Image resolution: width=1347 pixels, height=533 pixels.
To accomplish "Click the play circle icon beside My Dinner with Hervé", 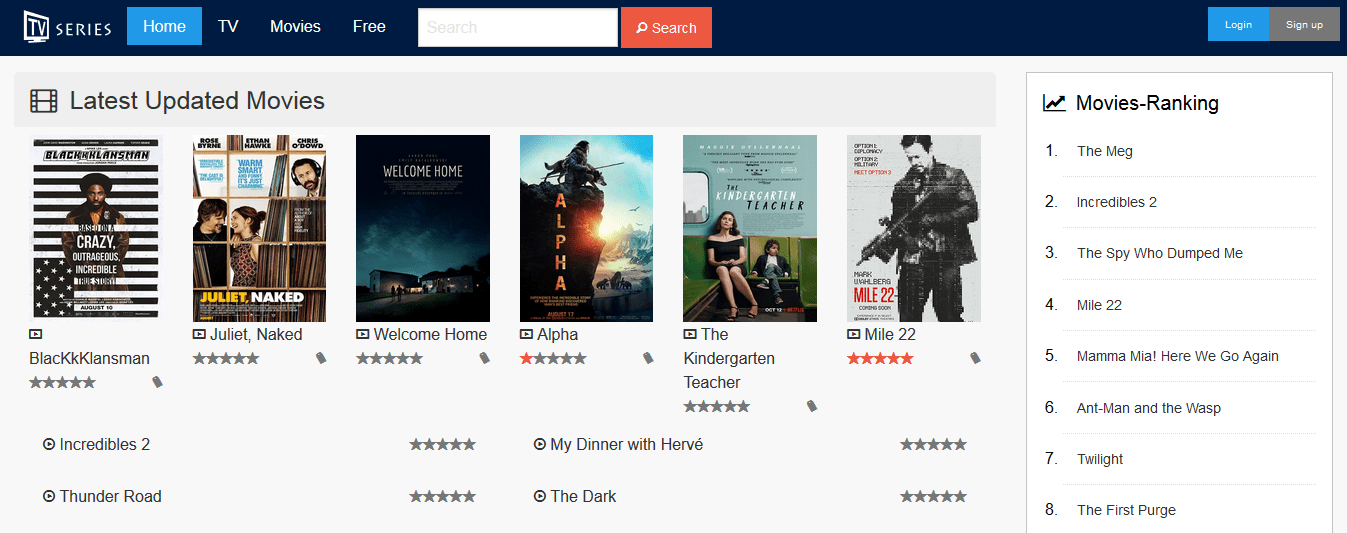I will tap(540, 444).
